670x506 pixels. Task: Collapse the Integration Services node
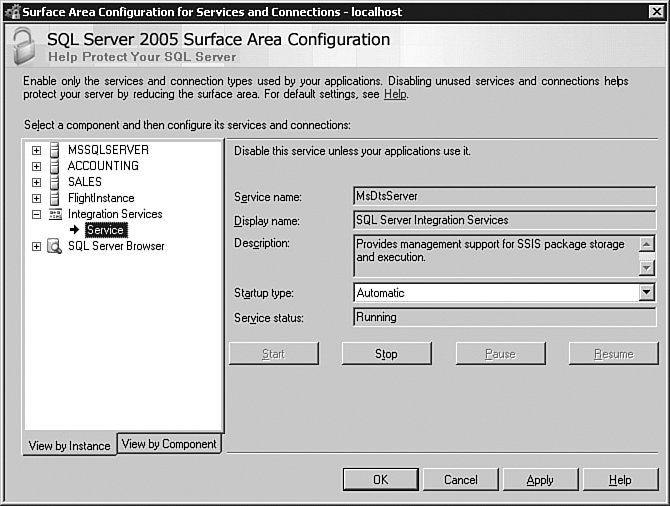tap(36, 215)
